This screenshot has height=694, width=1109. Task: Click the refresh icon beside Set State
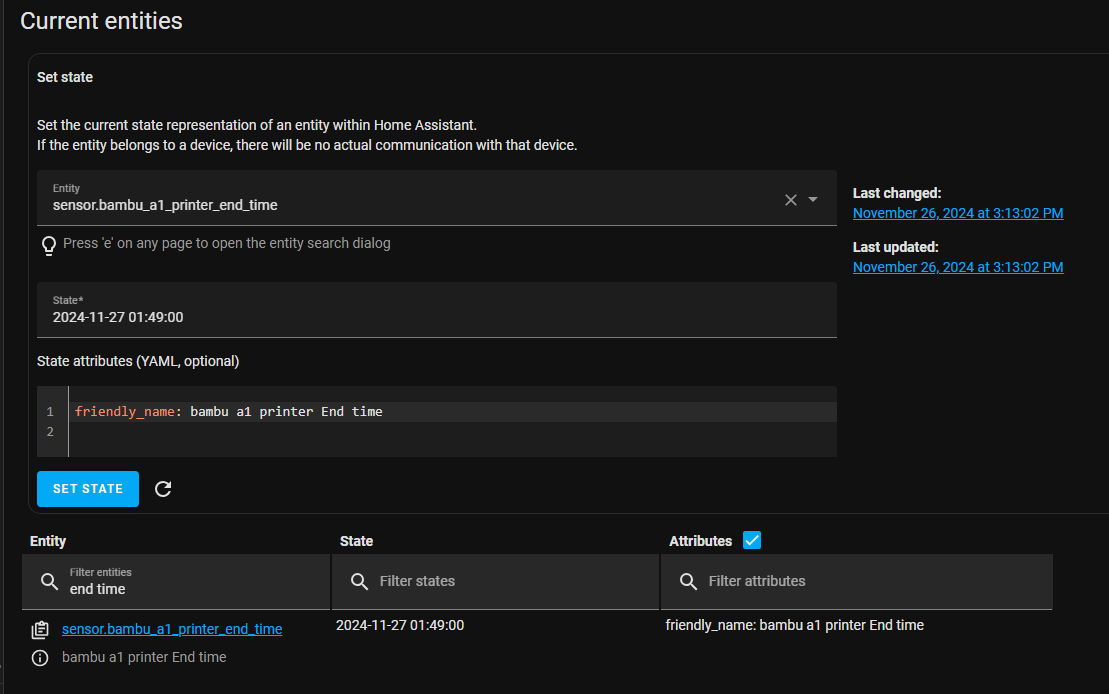[x=163, y=489]
